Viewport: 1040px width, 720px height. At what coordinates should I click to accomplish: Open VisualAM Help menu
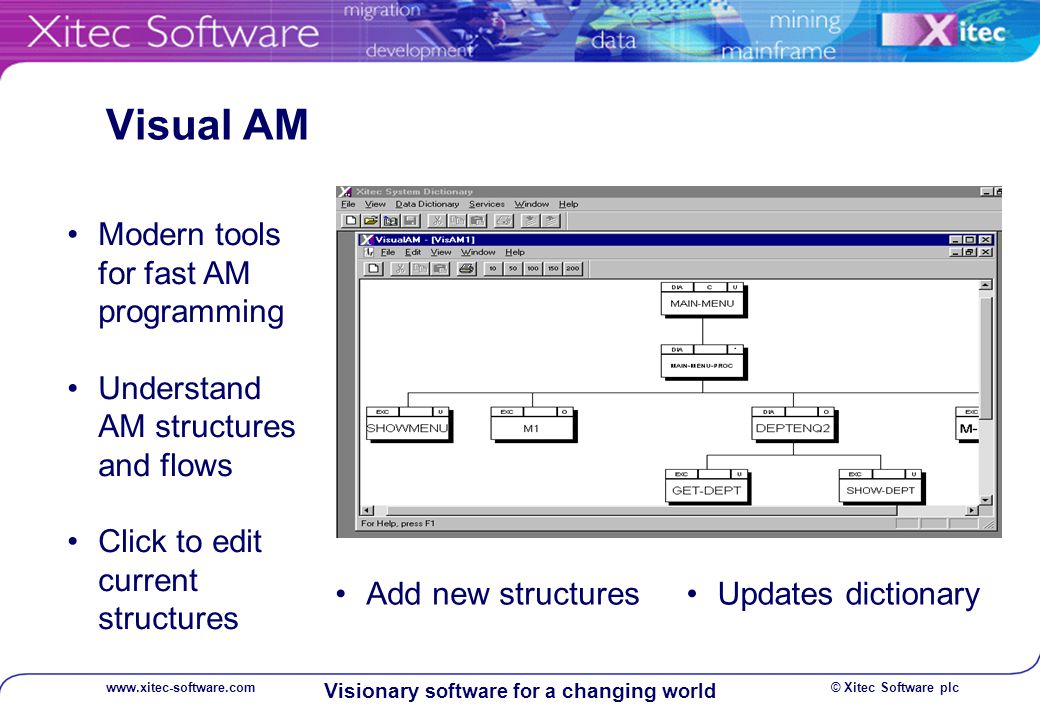coord(515,252)
